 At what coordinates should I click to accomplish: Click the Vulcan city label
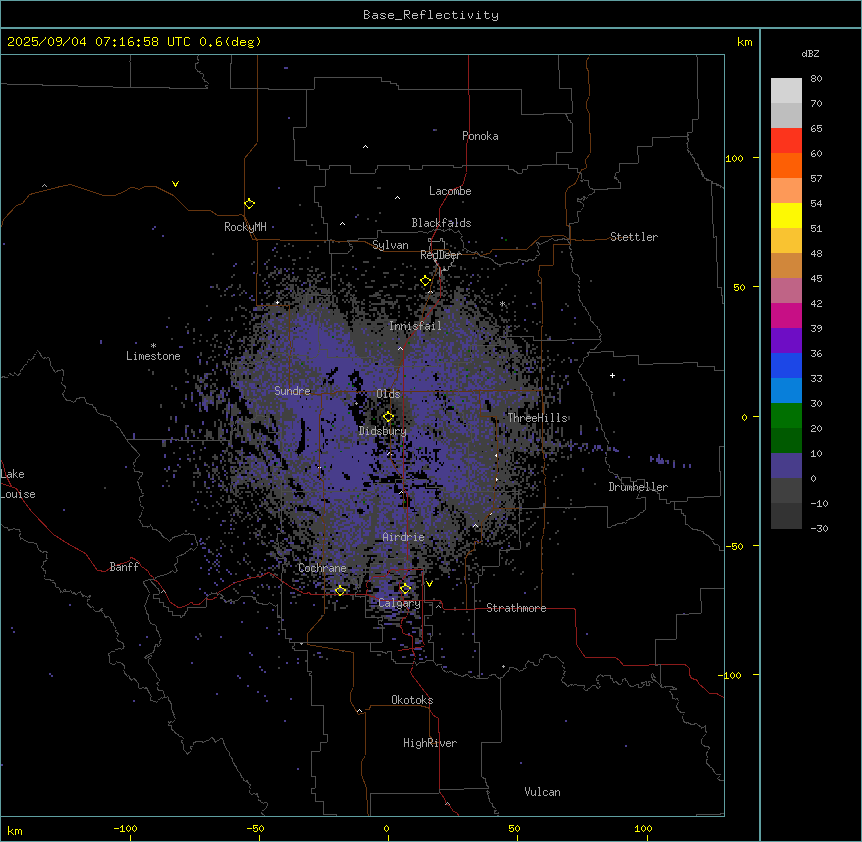543,792
